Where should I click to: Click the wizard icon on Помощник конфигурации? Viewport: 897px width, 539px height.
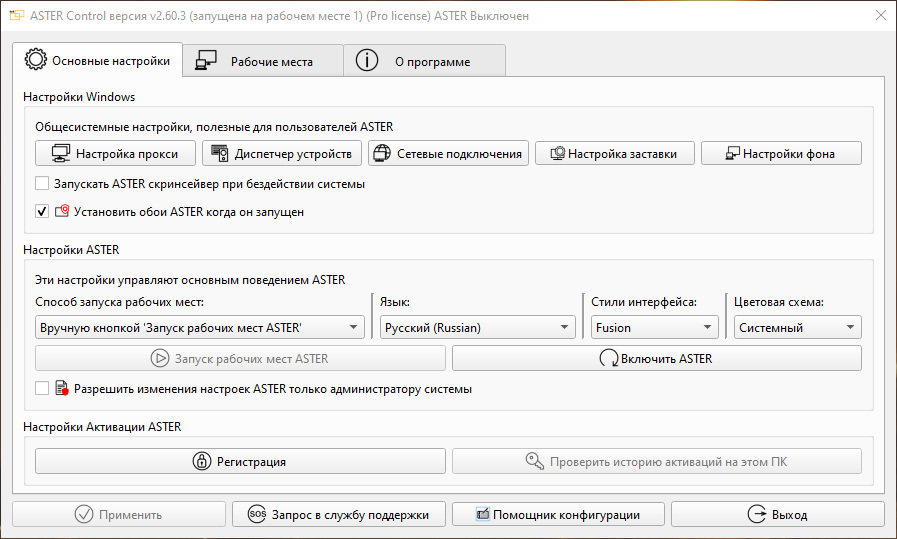[483, 514]
